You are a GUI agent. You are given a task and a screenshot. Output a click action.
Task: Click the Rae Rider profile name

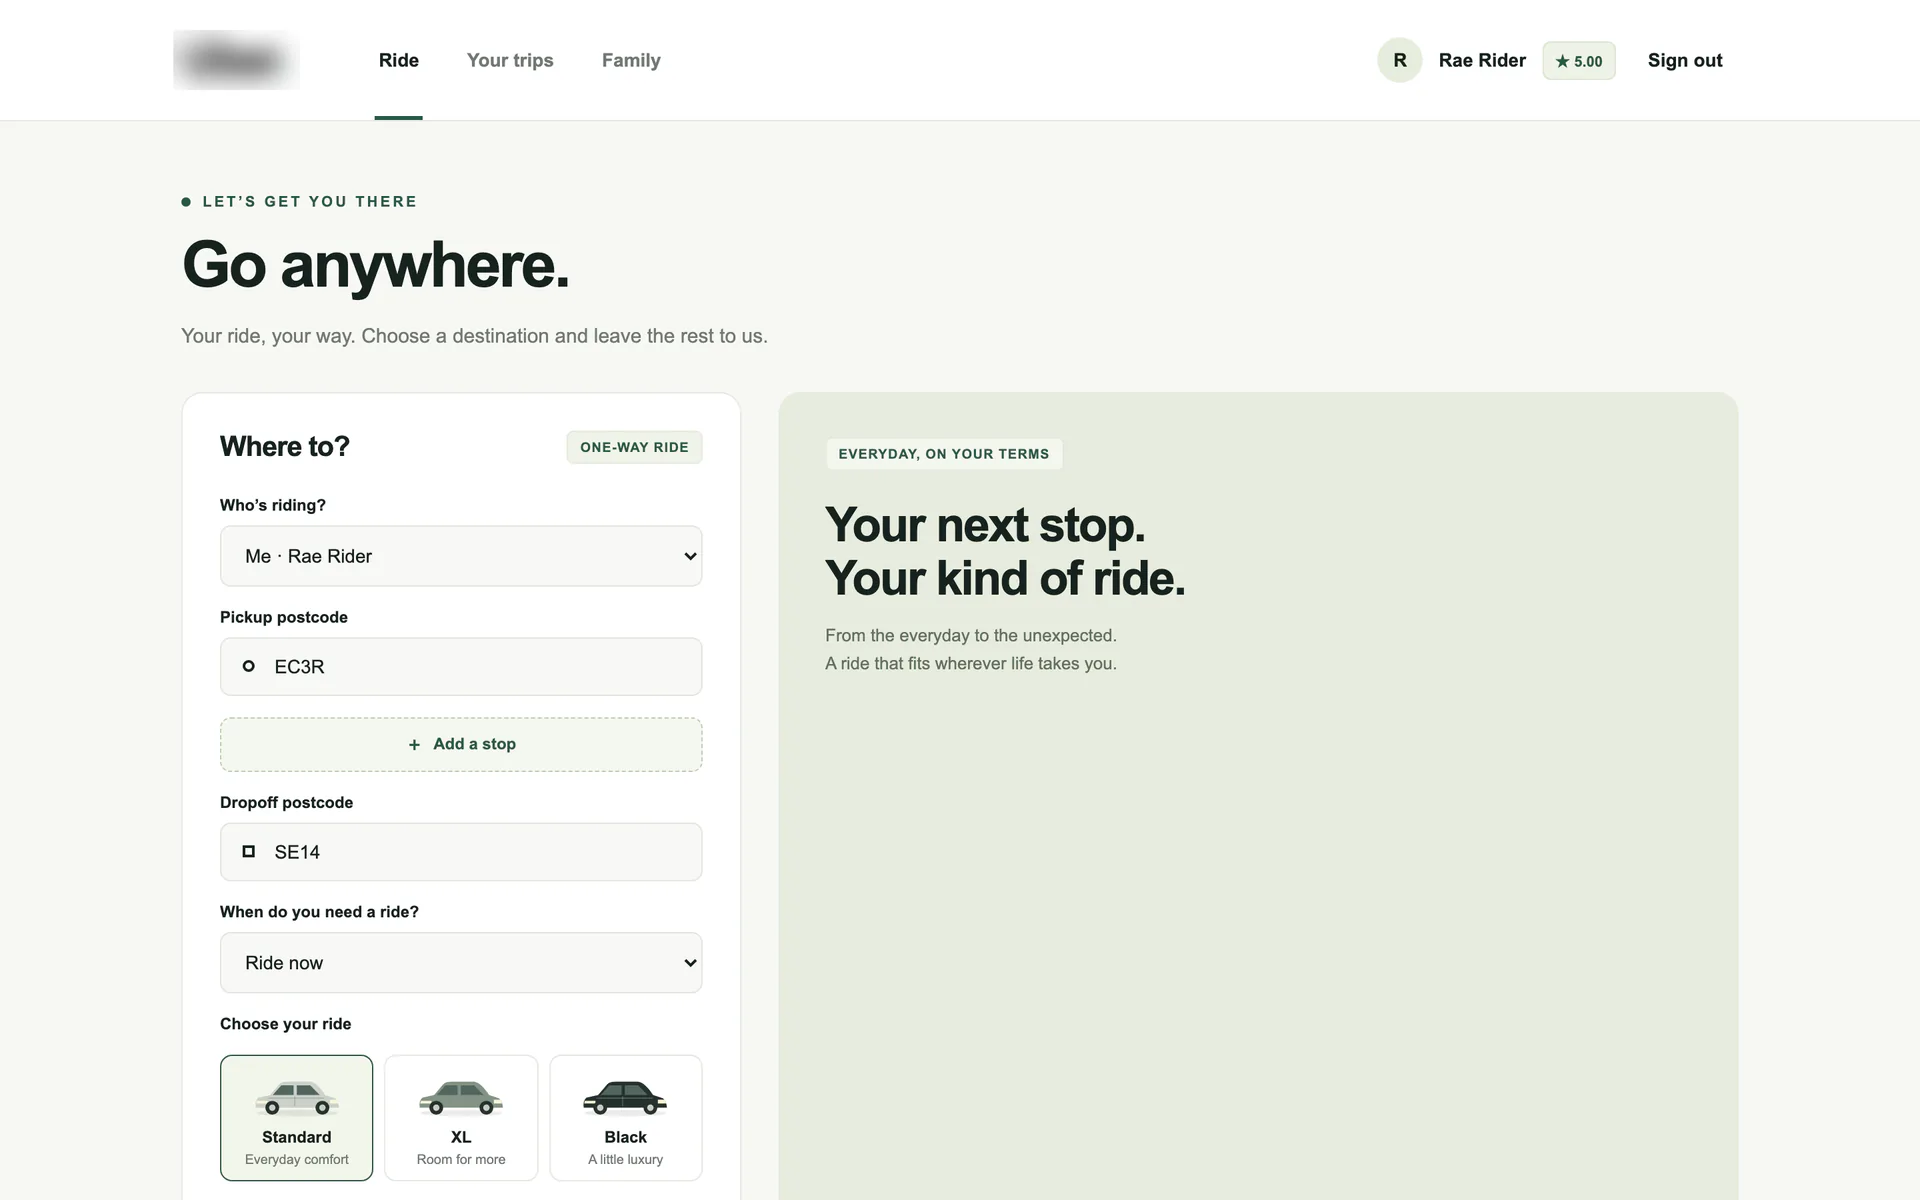tap(1482, 60)
